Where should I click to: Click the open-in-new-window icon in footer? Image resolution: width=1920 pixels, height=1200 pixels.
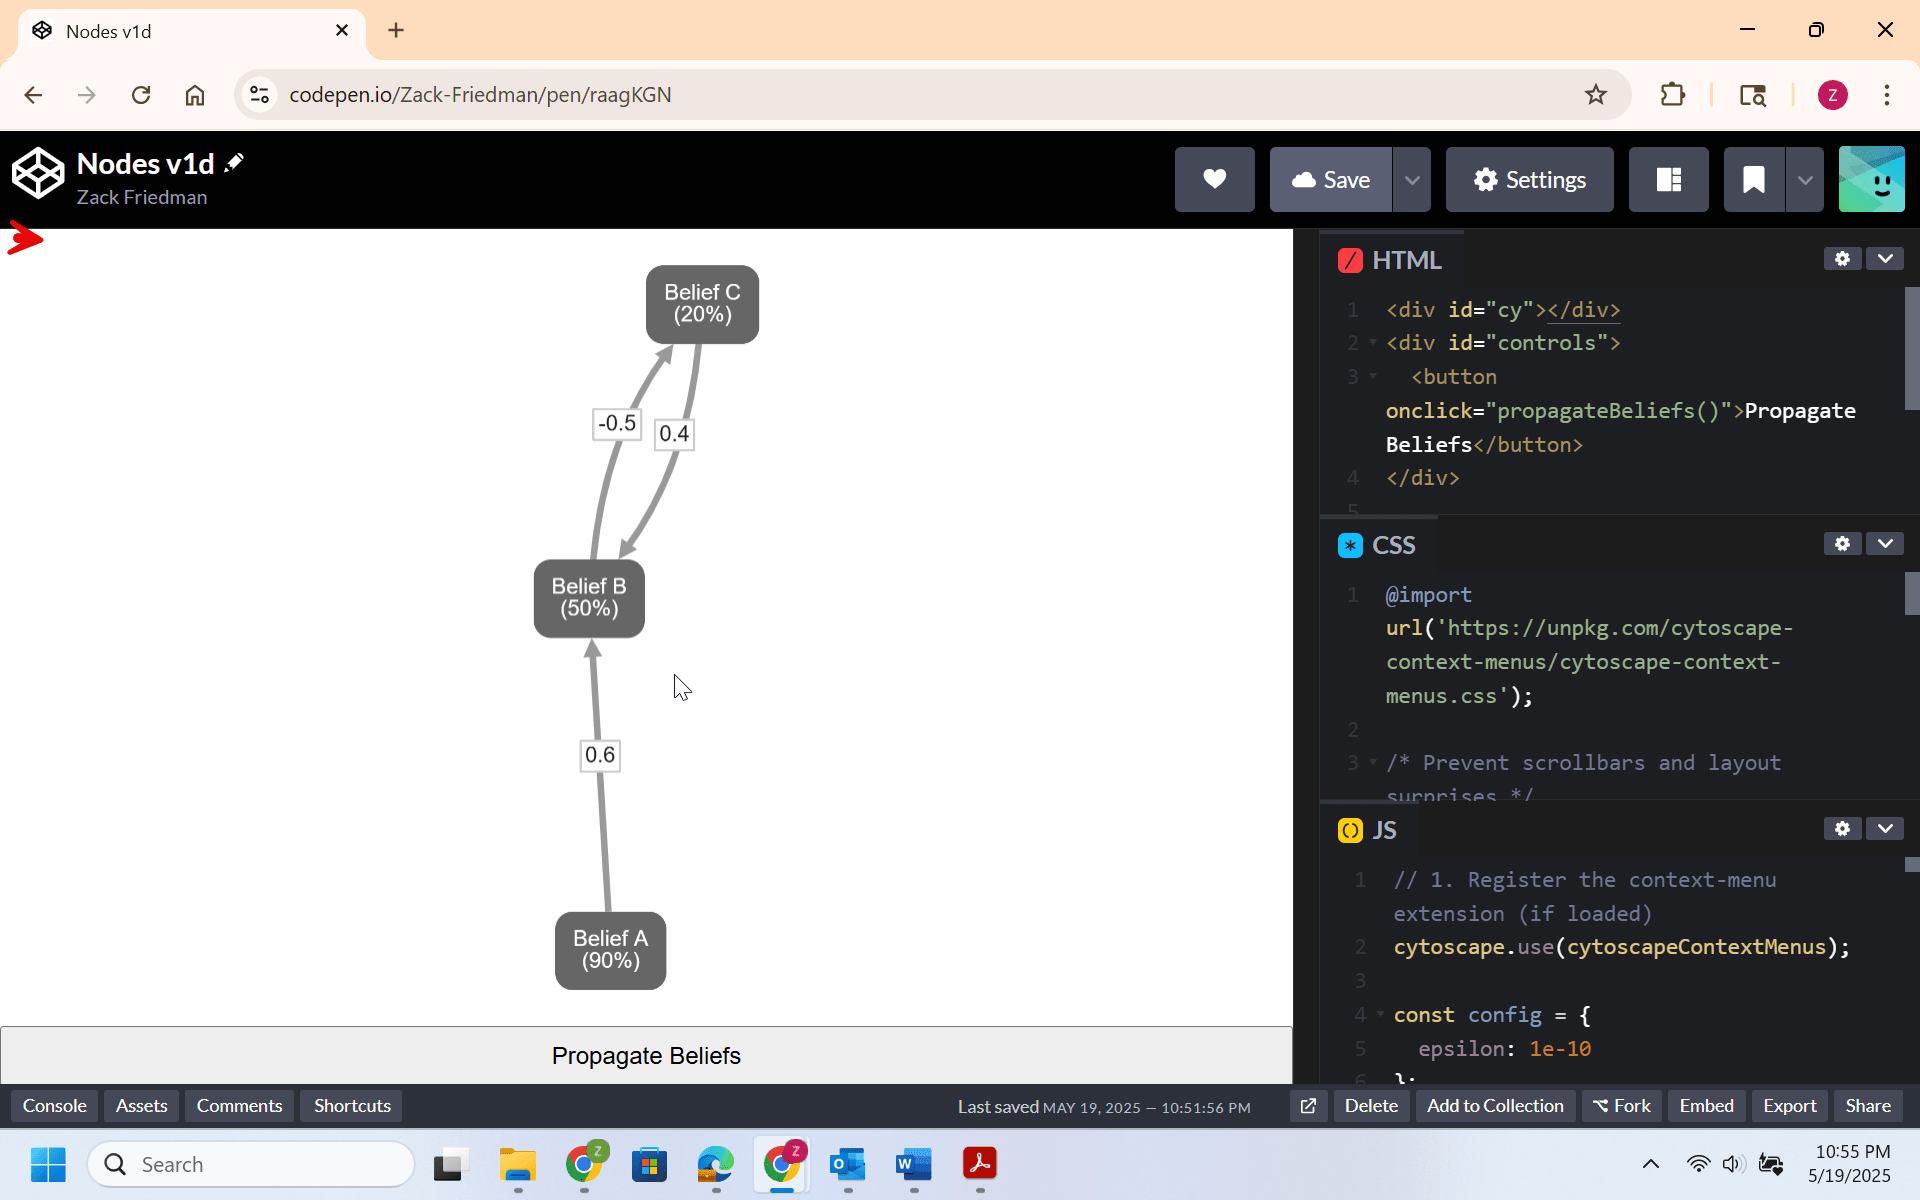(1308, 1106)
